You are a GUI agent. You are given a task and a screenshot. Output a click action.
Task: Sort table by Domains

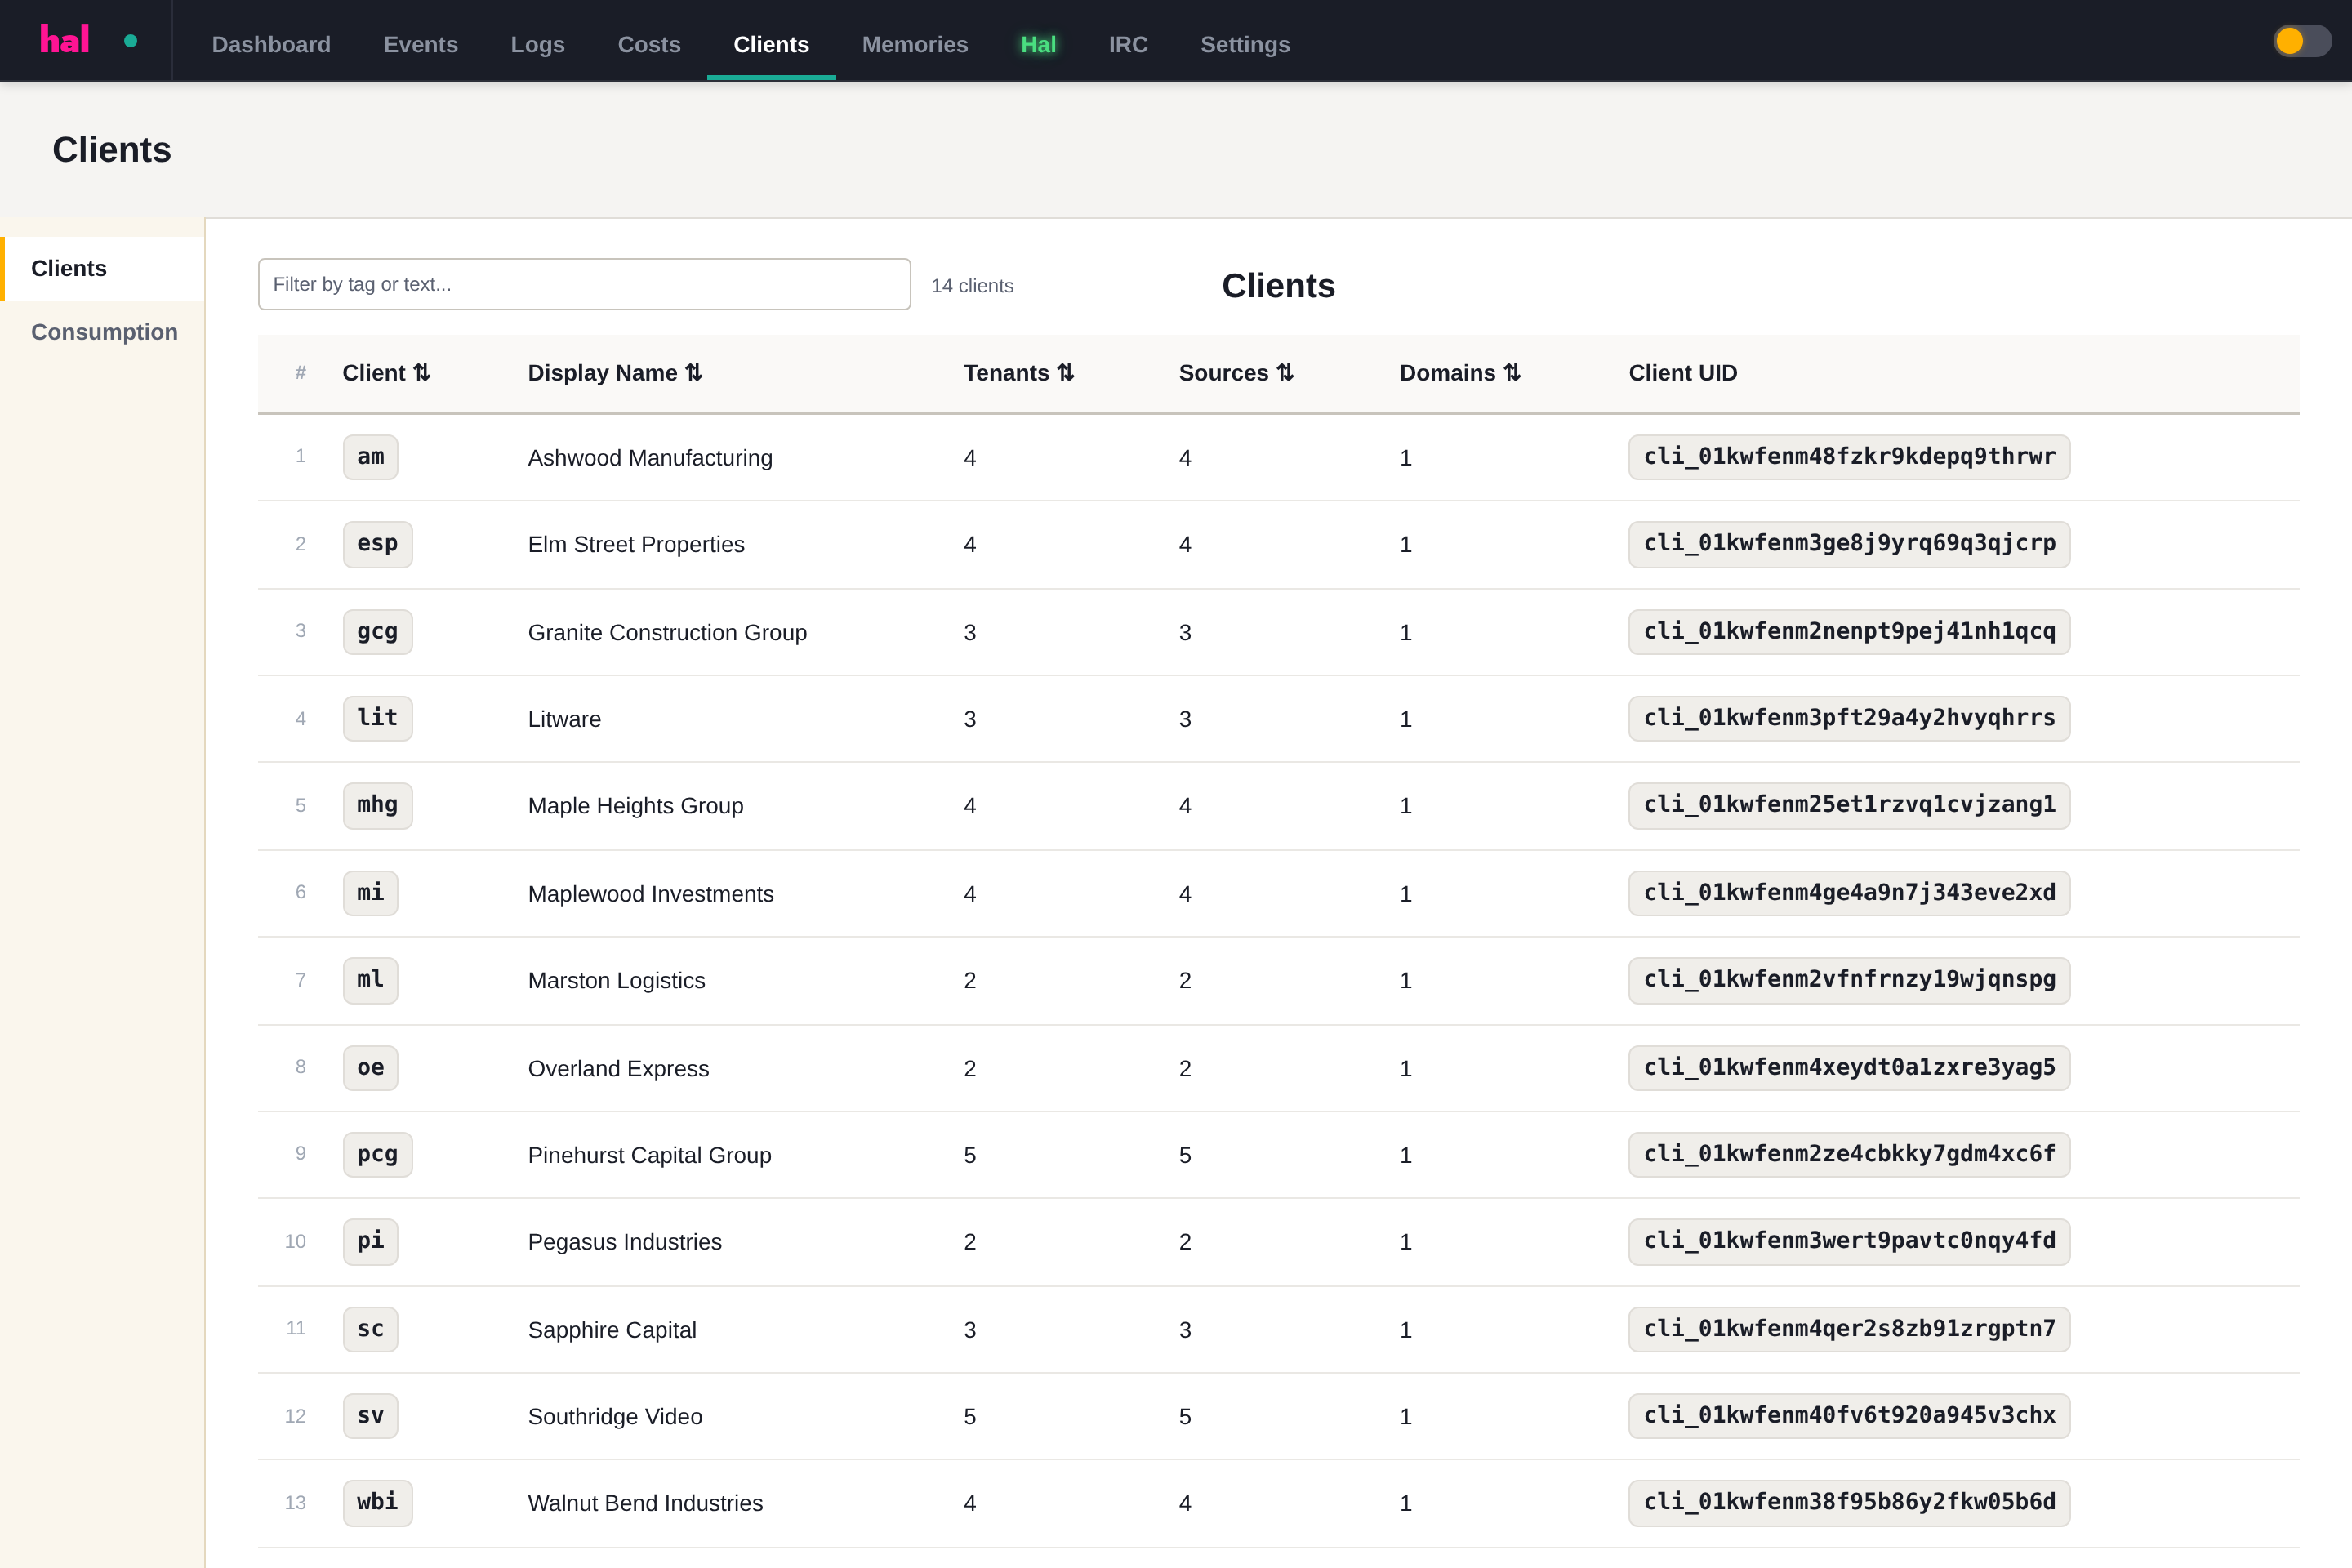coord(1460,373)
